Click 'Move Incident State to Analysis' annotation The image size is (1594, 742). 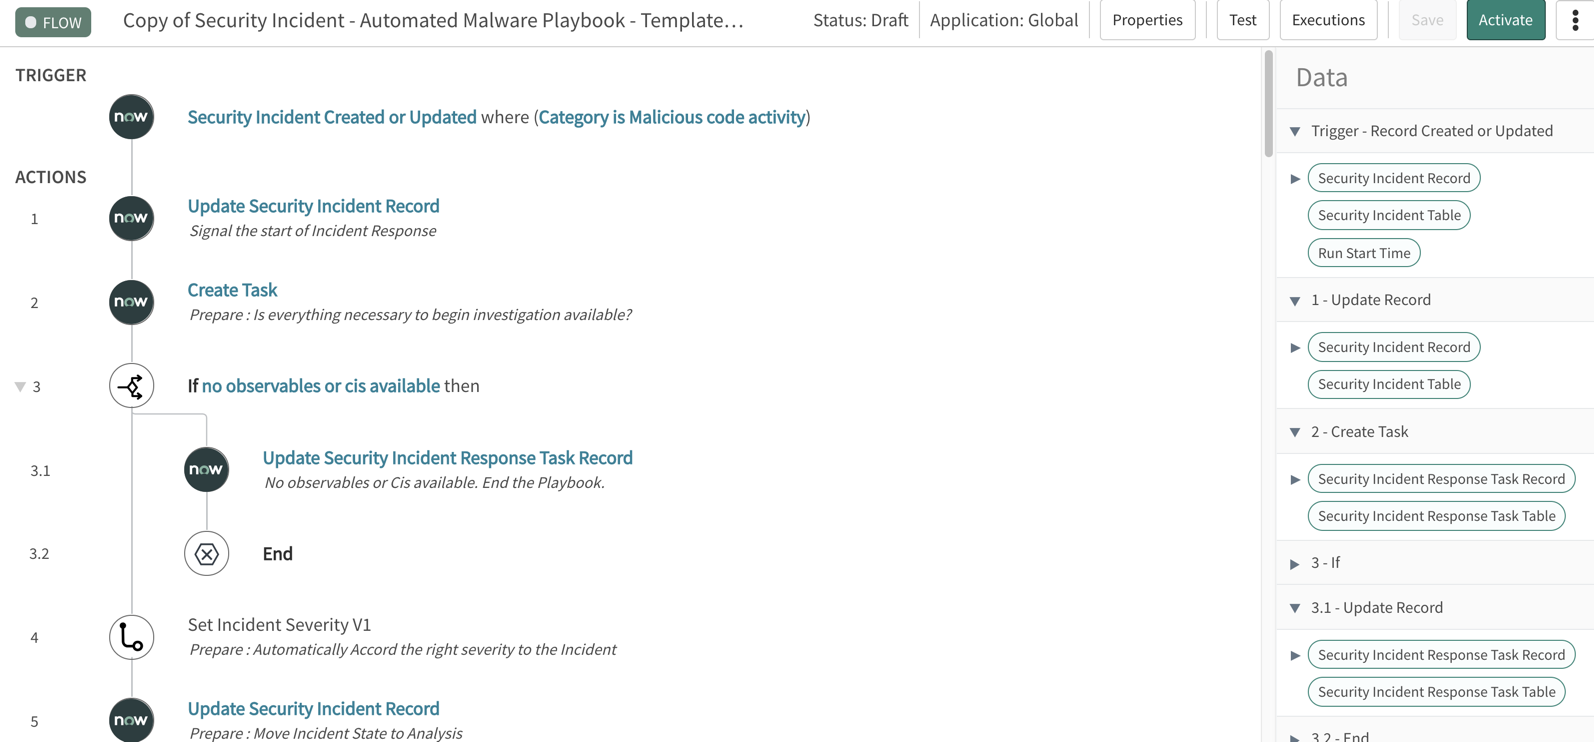pyautogui.click(x=325, y=733)
